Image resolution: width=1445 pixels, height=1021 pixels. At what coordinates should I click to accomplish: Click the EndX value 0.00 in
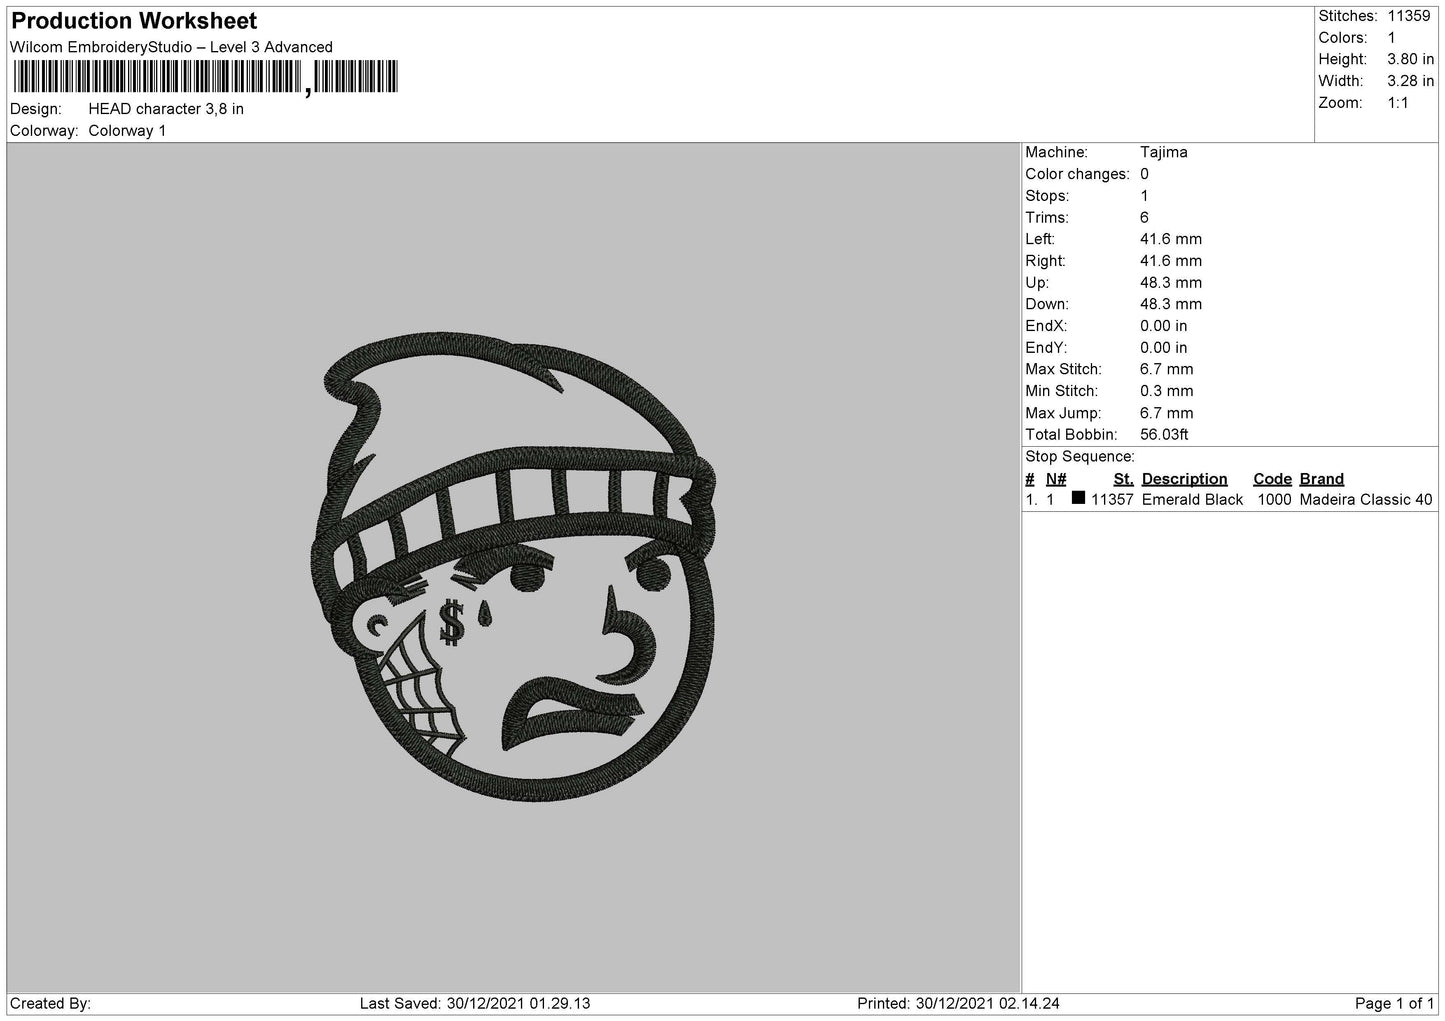coord(1164,326)
